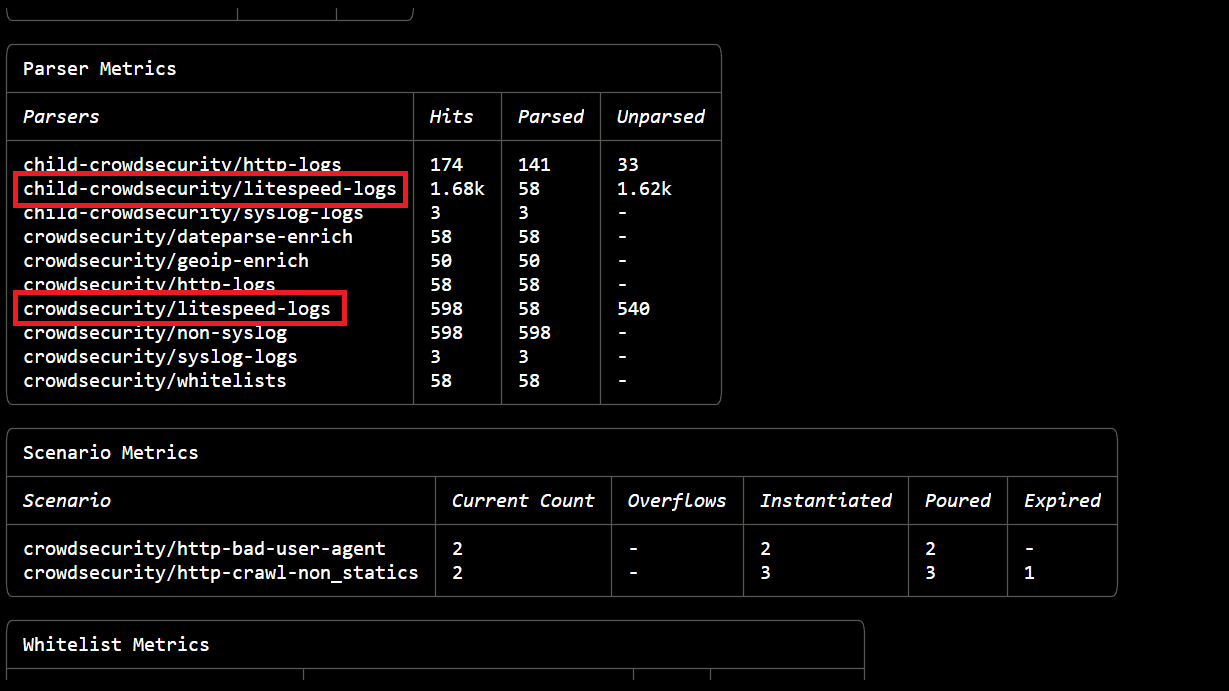Select the crowdsecurity/dateparse-enrich parser name
The height and width of the screenshot is (691, 1229).
click(188, 237)
